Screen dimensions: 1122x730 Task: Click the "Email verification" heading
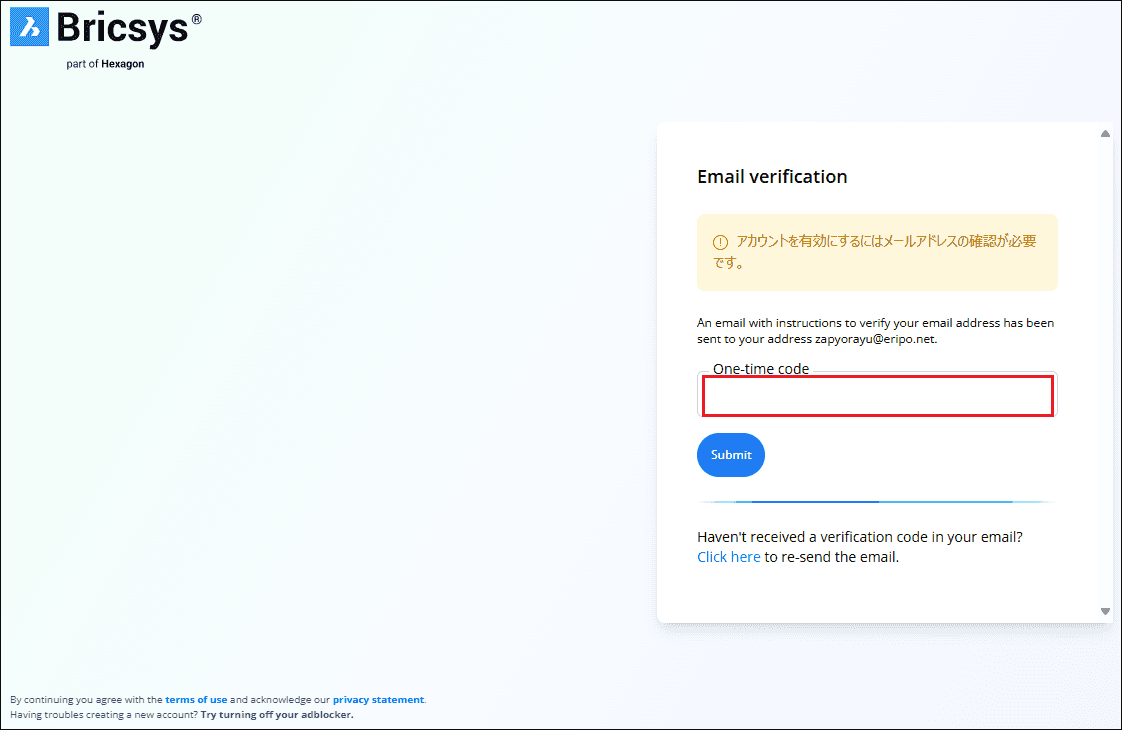[x=772, y=177]
